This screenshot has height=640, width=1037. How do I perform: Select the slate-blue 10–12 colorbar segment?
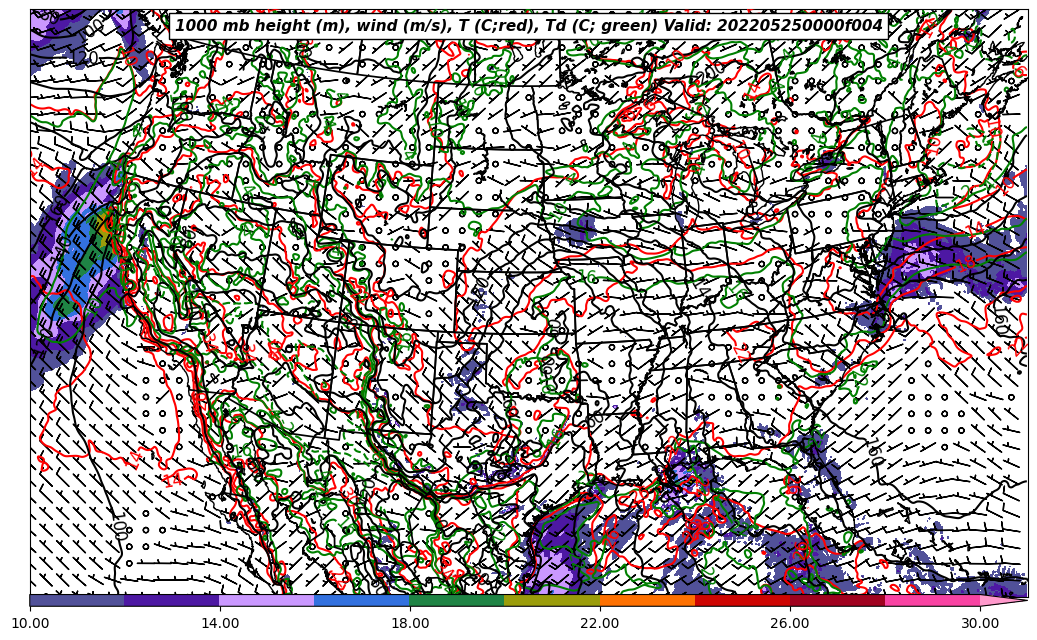tap(77, 600)
